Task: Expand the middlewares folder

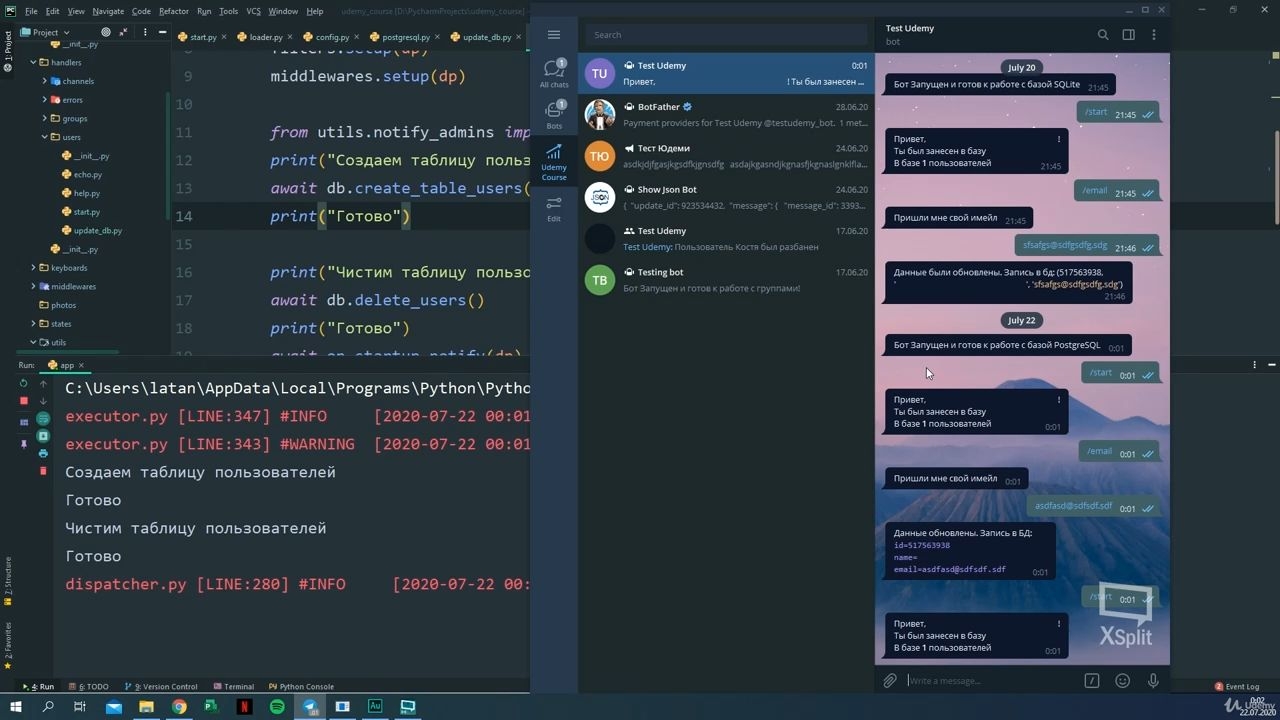Action: click(33, 286)
